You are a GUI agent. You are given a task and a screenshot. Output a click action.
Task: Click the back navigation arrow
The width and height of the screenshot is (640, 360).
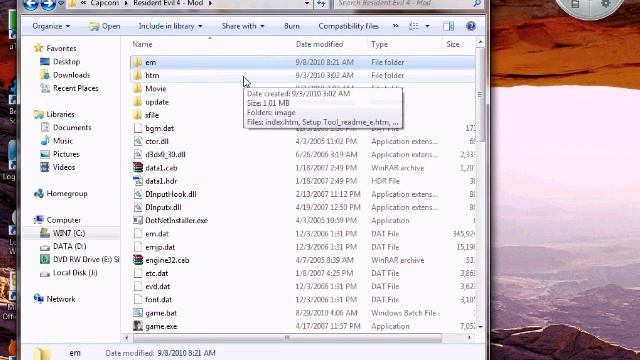(x=31, y=4)
